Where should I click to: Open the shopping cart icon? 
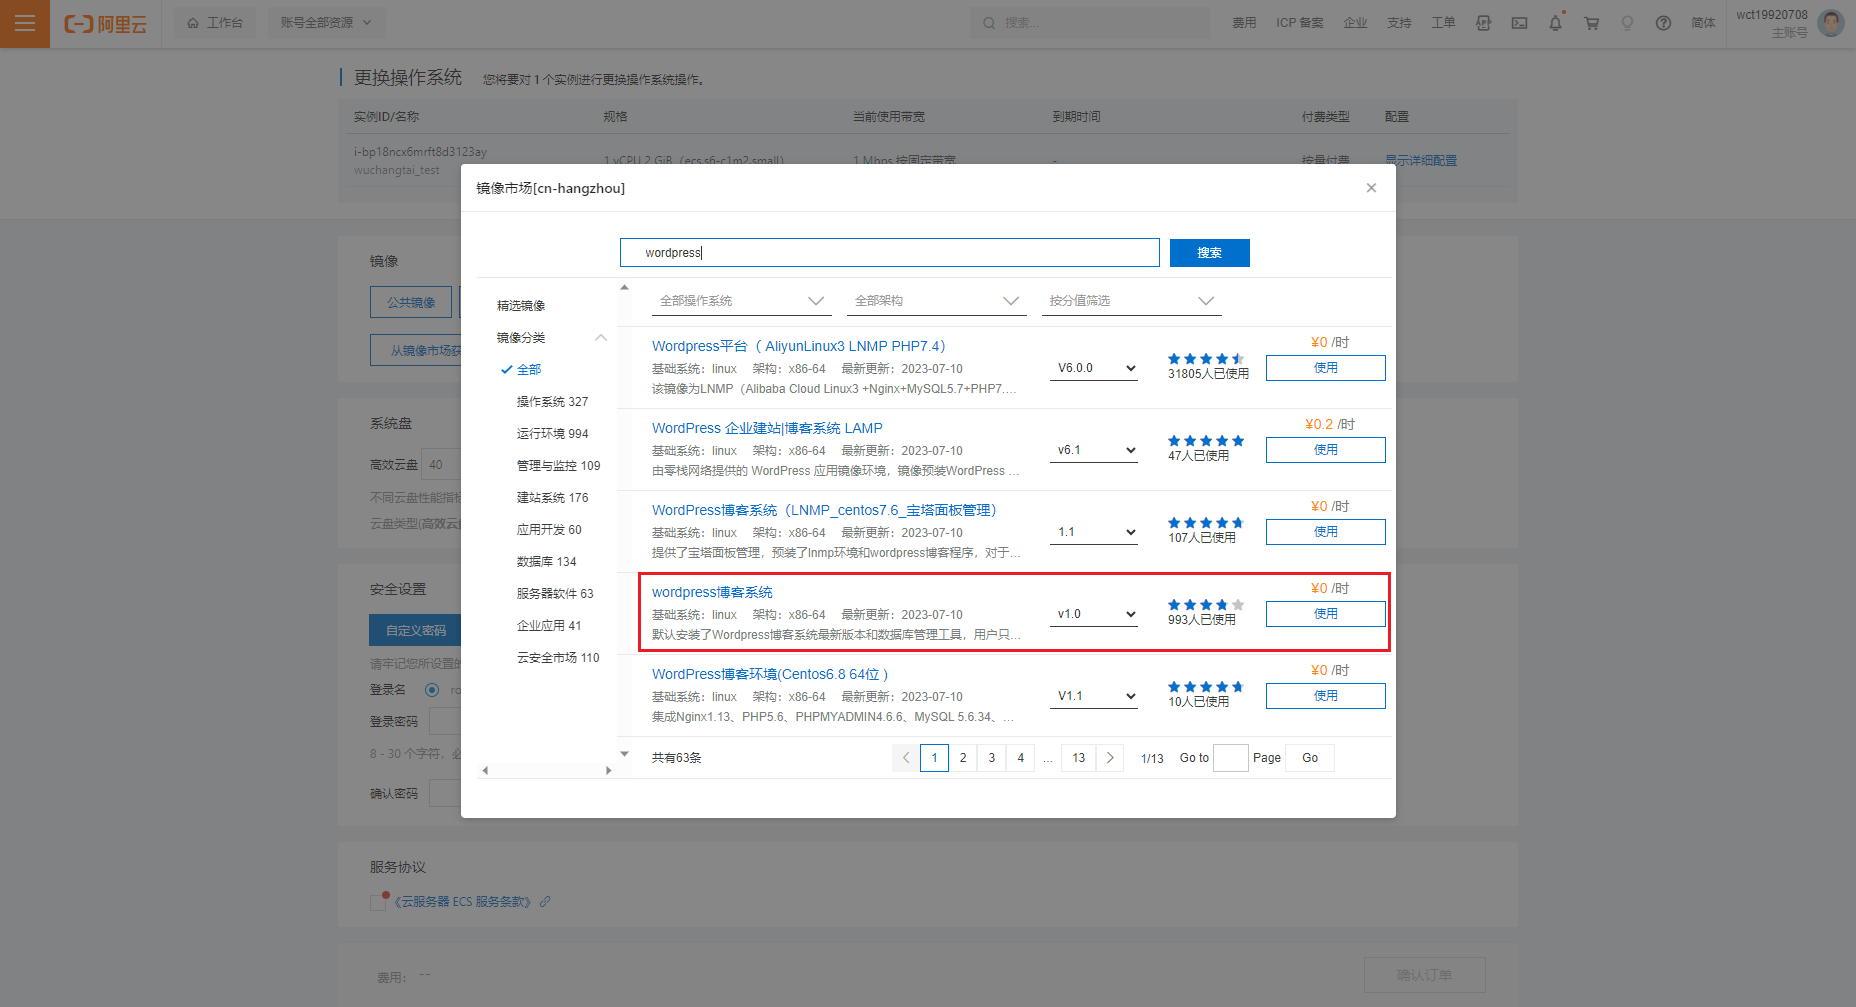pyautogui.click(x=1591, y=23)
